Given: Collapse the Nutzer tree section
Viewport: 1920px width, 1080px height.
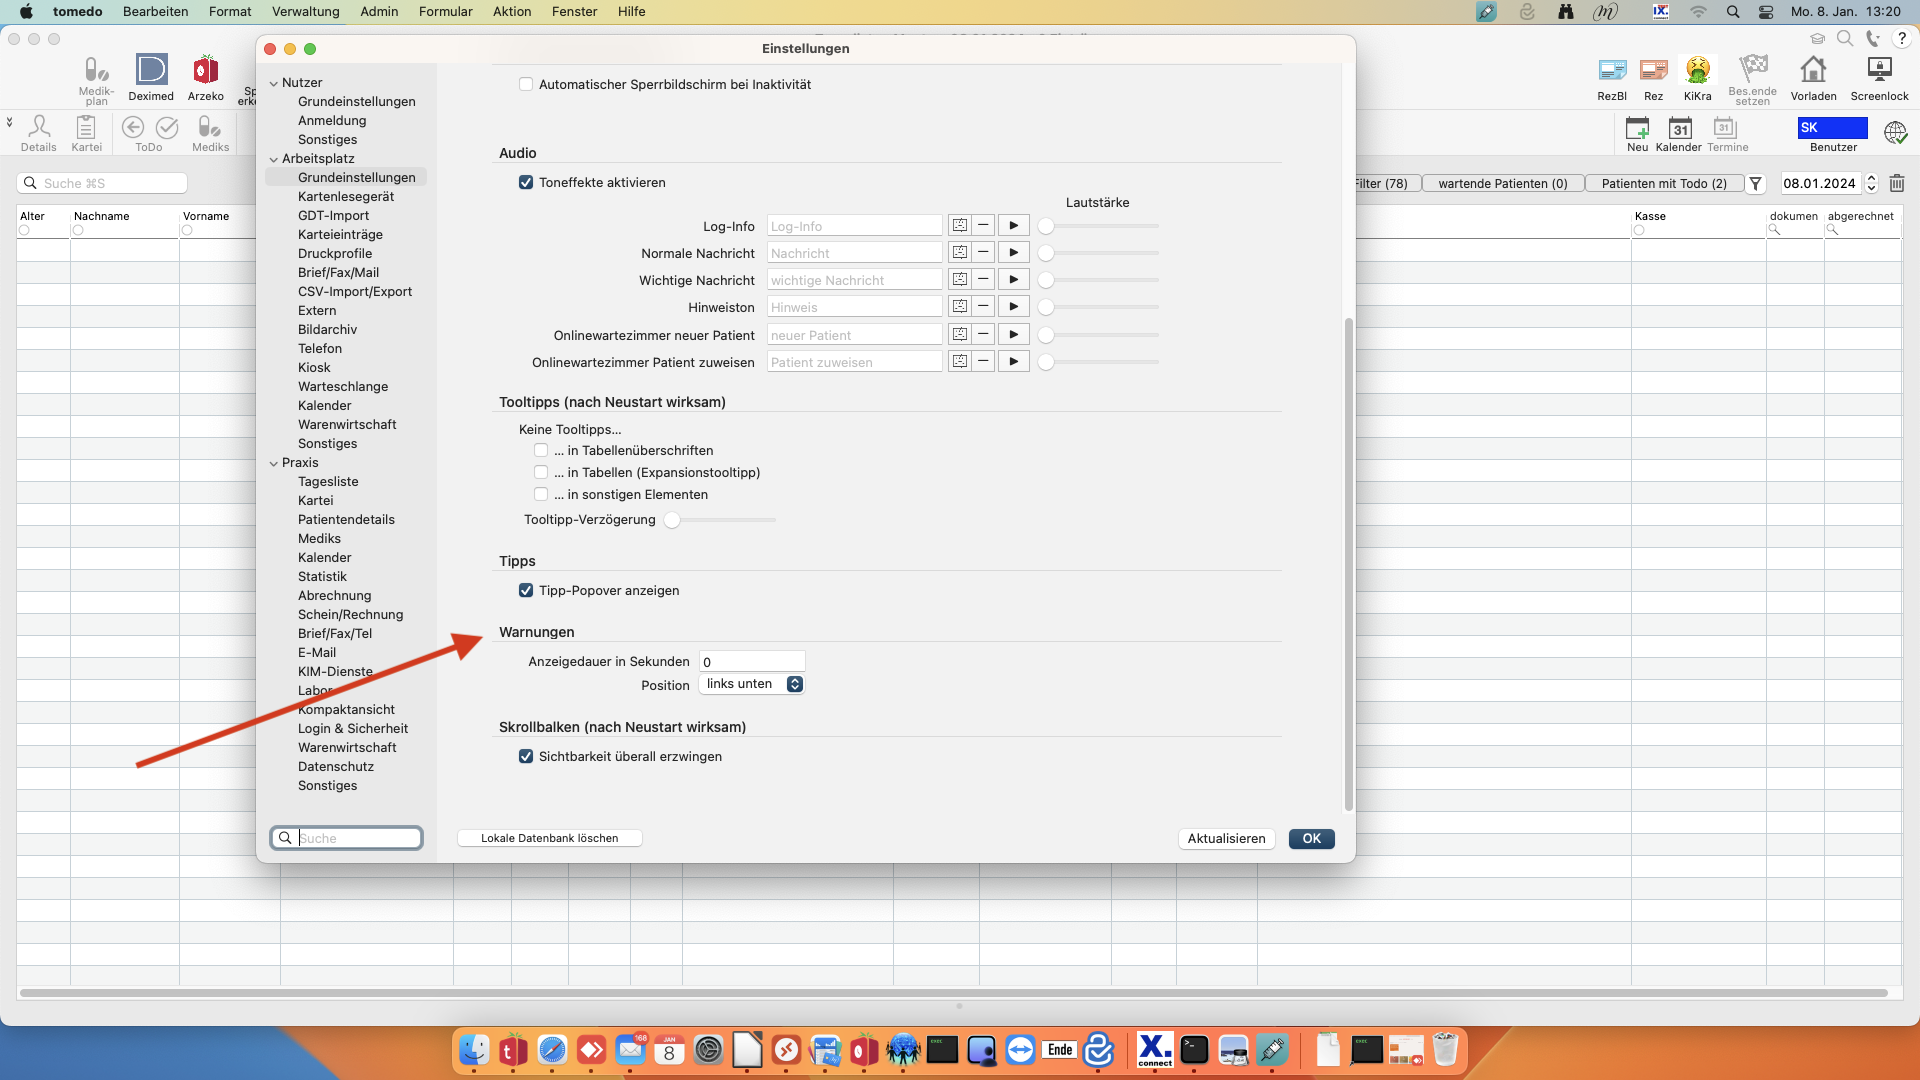Looking at the screenshot, I should click(273, 83).
